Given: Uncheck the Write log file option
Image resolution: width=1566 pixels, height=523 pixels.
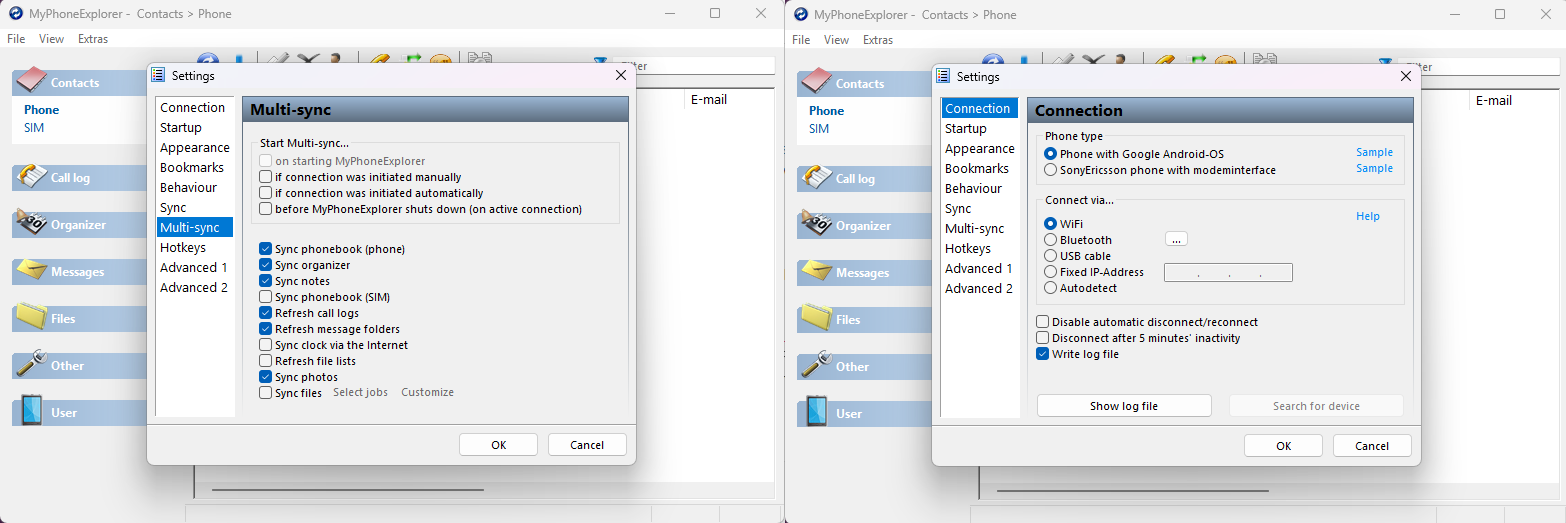Looking at the screenshot, I should [1043, 354].
